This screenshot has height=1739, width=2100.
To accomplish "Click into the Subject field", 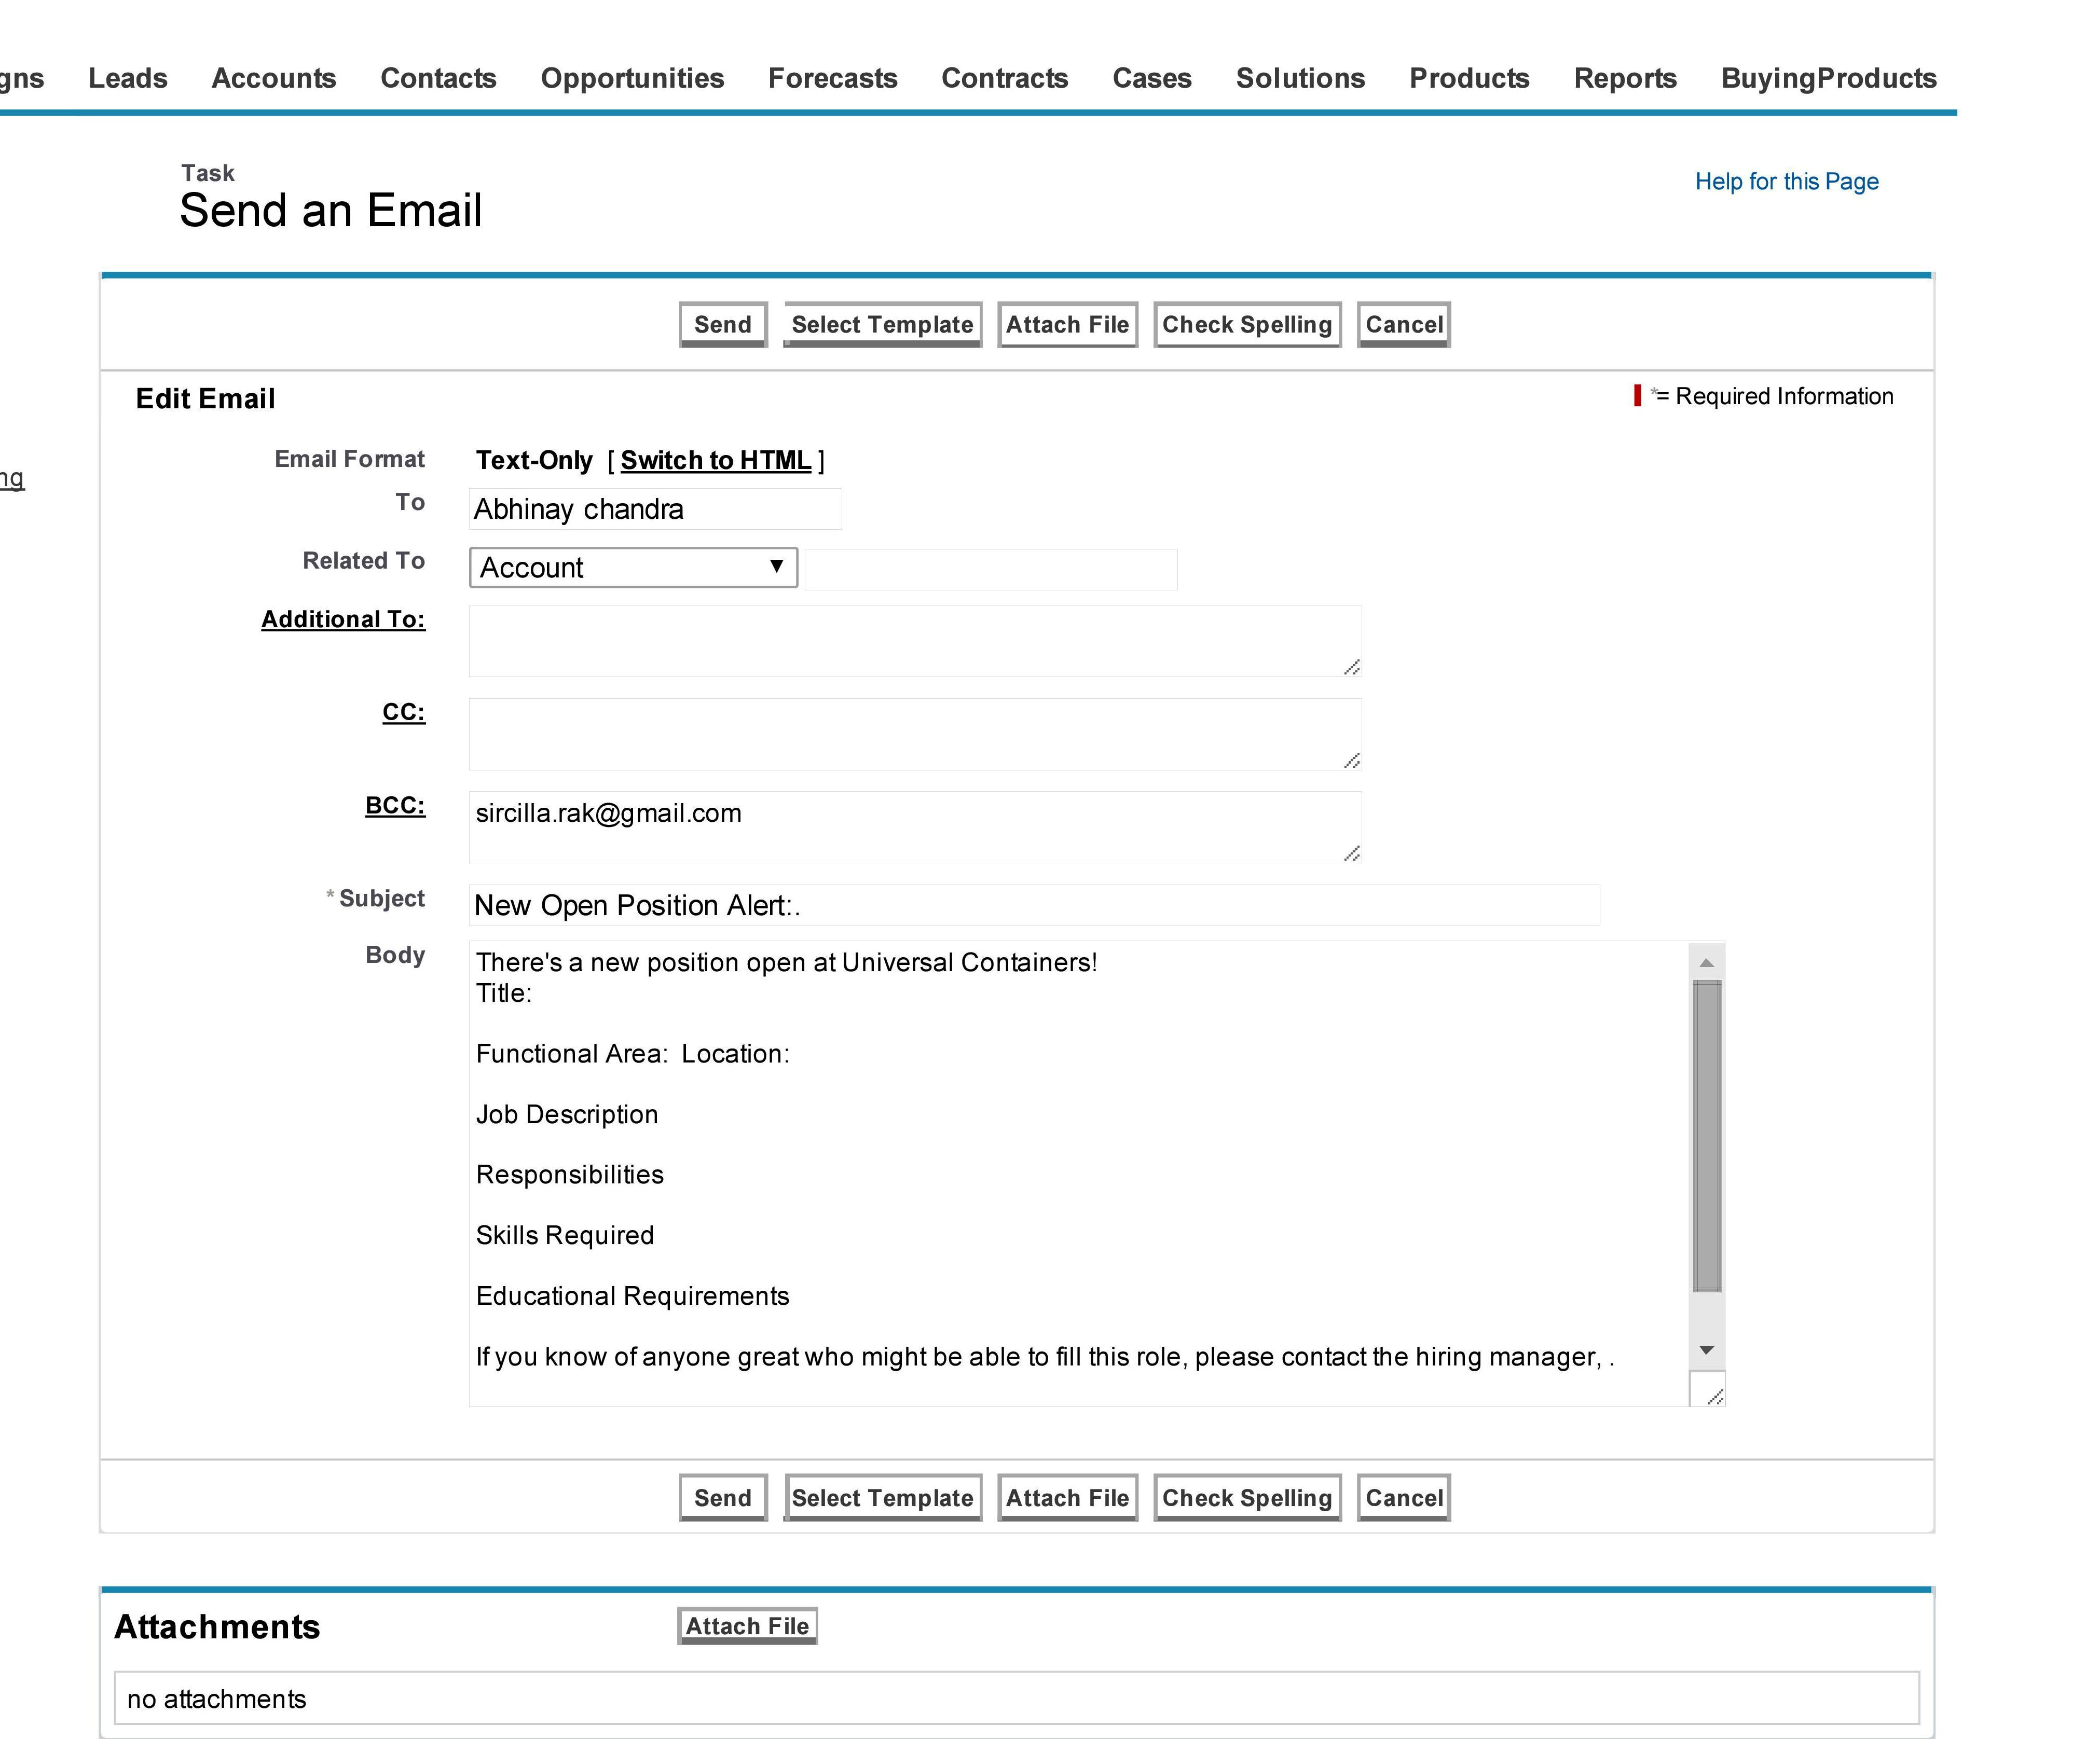I will [1033, 905].
